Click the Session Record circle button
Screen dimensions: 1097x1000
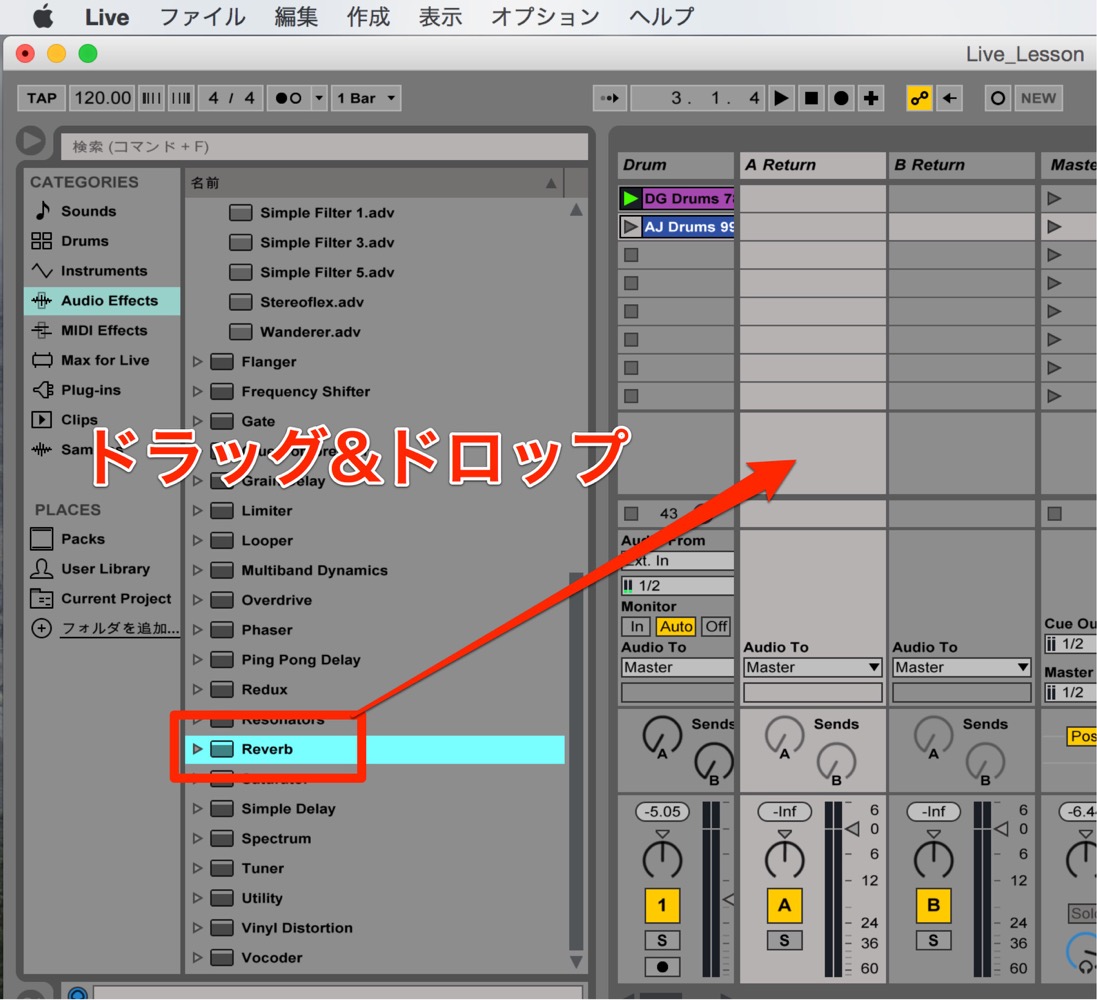pyautogui.click(x=998, y=98)
